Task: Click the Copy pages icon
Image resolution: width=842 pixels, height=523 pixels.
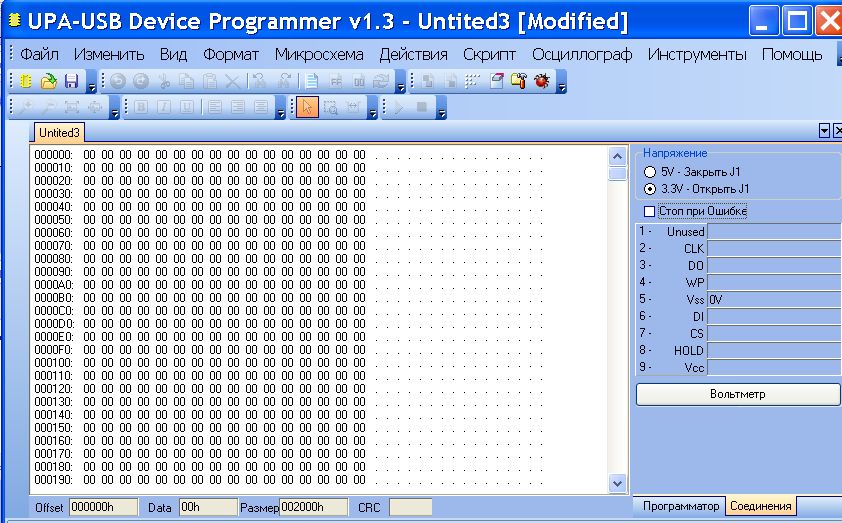Action: coord(186,81)
